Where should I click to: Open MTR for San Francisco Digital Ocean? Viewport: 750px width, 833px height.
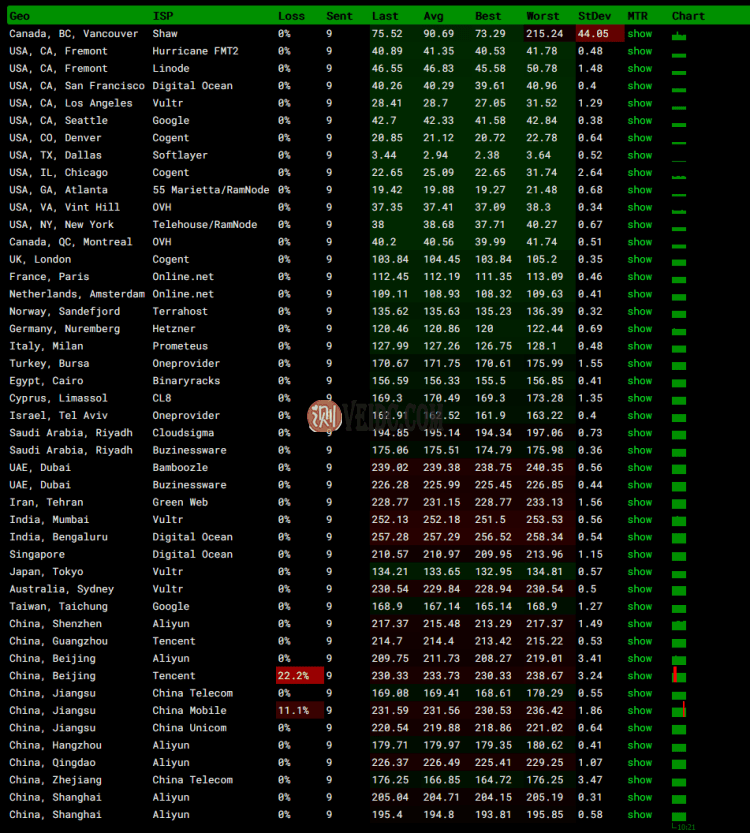(x=640, y=86)
